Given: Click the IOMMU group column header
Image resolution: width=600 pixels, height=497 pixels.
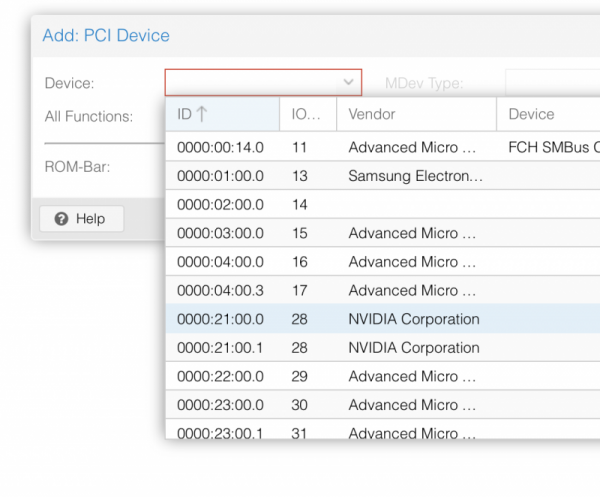Looking at the screenshot, I should pyautogui.click(x=307, y=114).
